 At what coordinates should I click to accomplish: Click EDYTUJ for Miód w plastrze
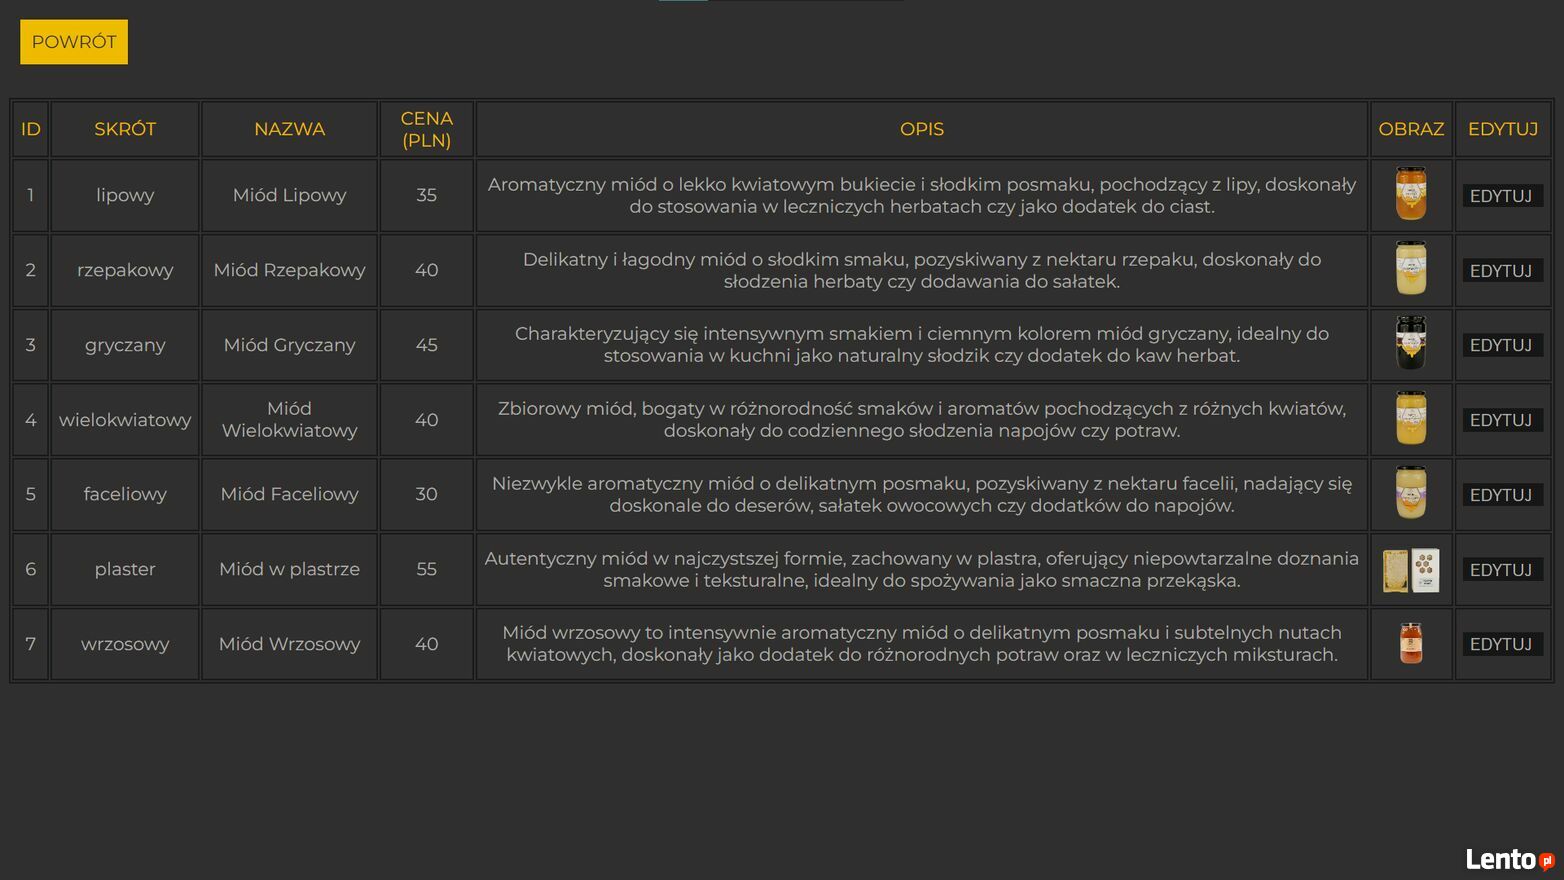pos(1502,570)
